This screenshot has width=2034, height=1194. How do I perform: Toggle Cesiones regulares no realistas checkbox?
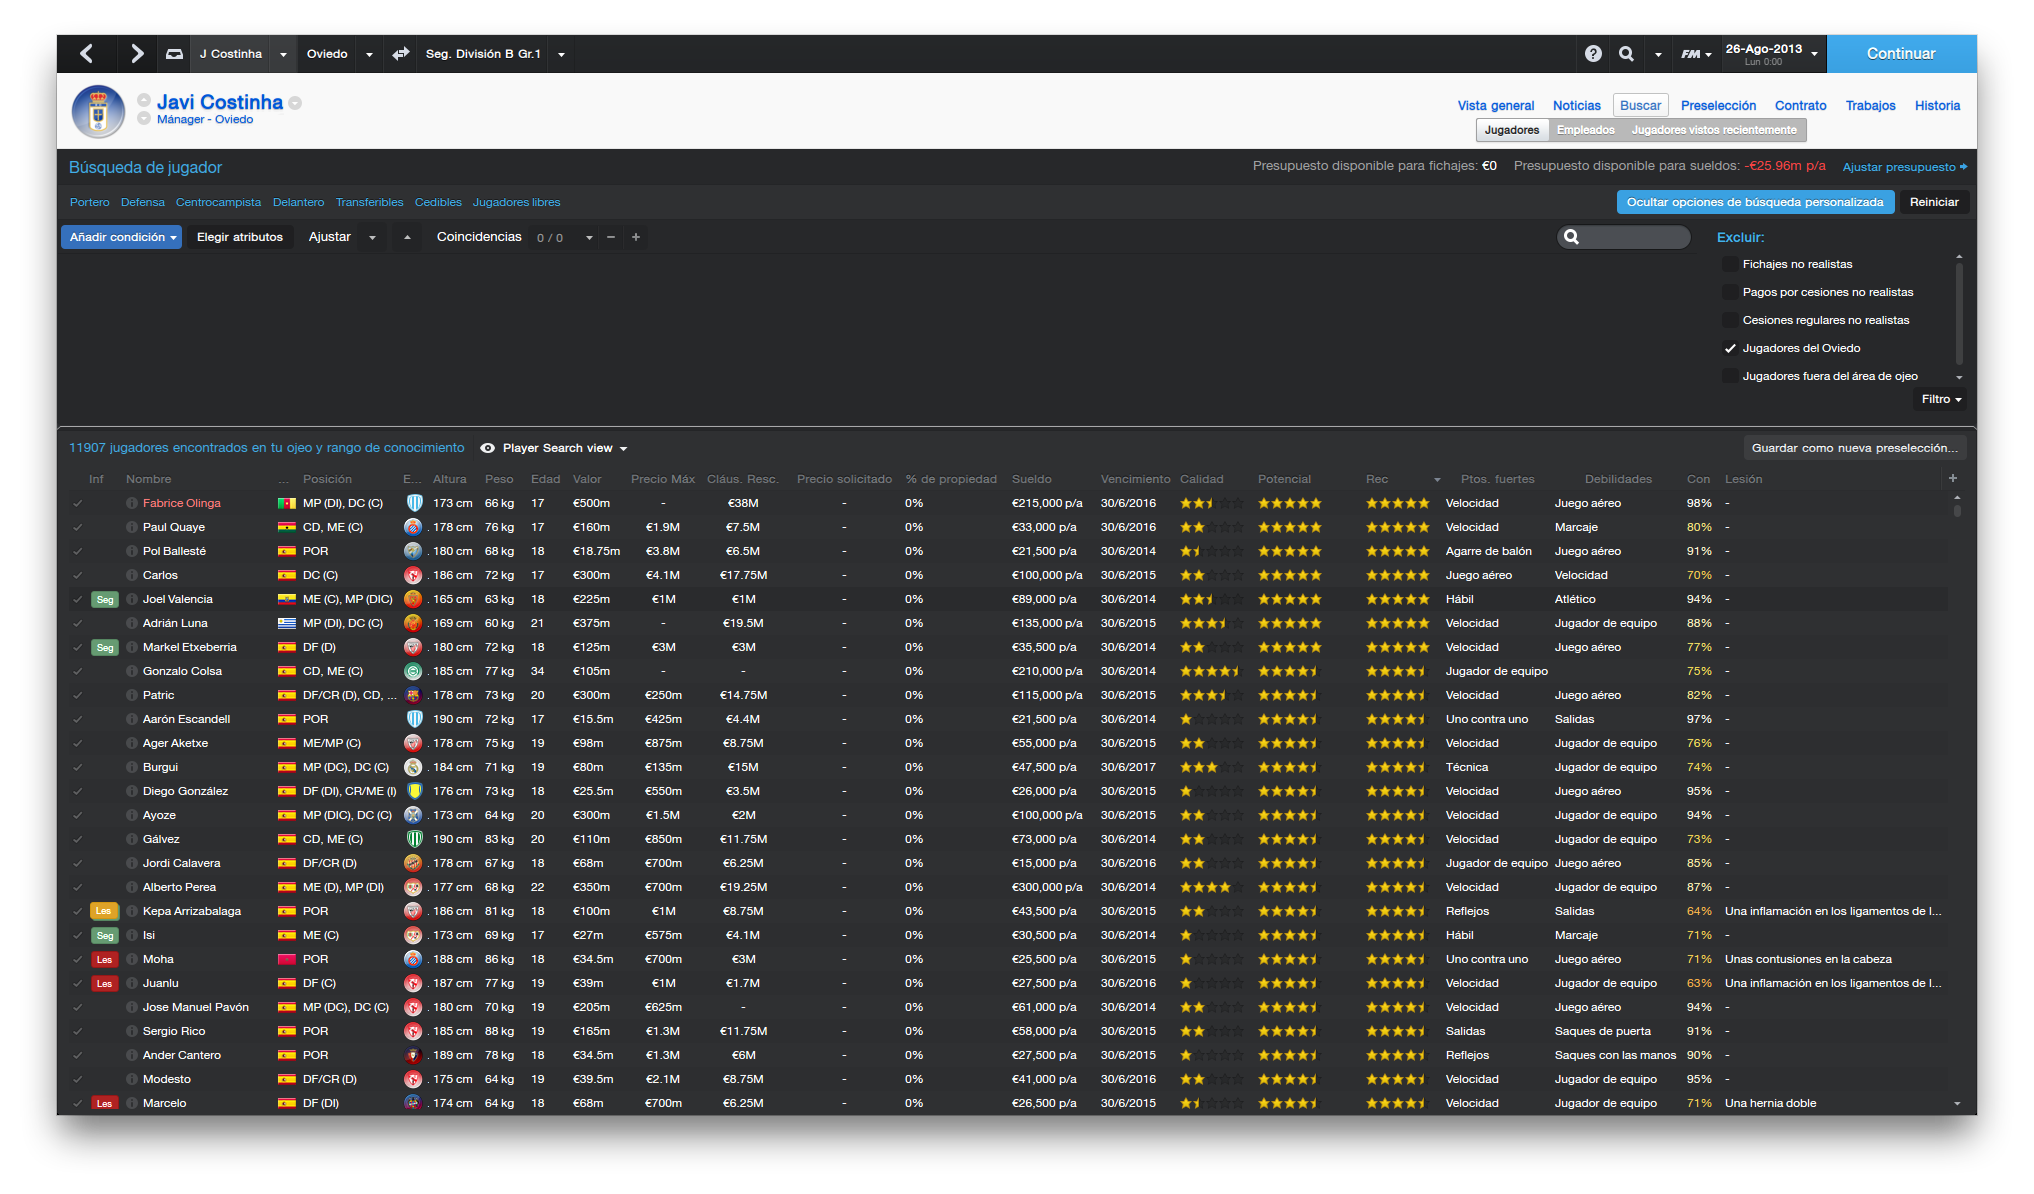point(1730,320)
